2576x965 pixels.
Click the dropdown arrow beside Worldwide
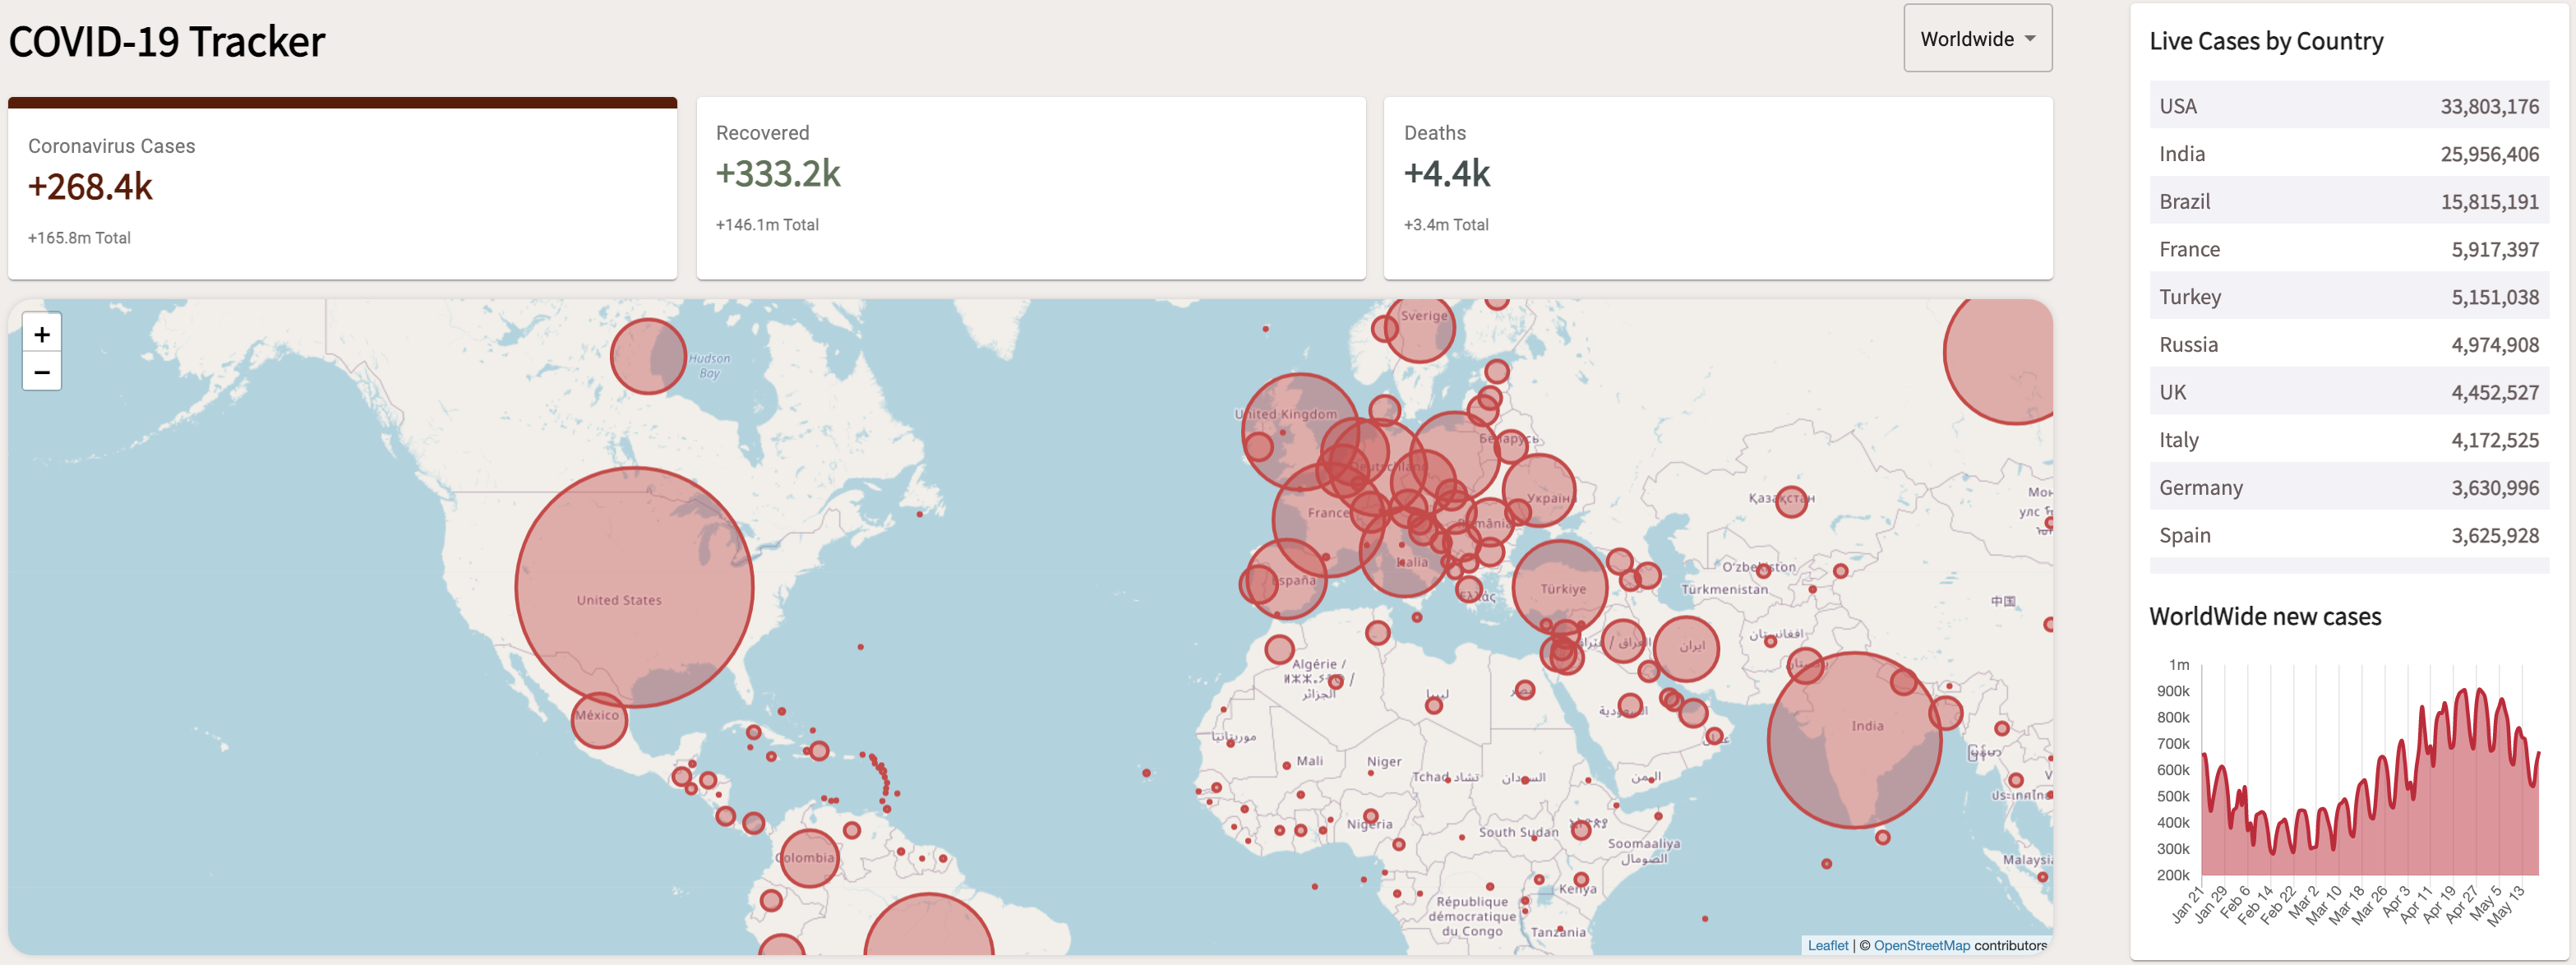[2030, 39]
